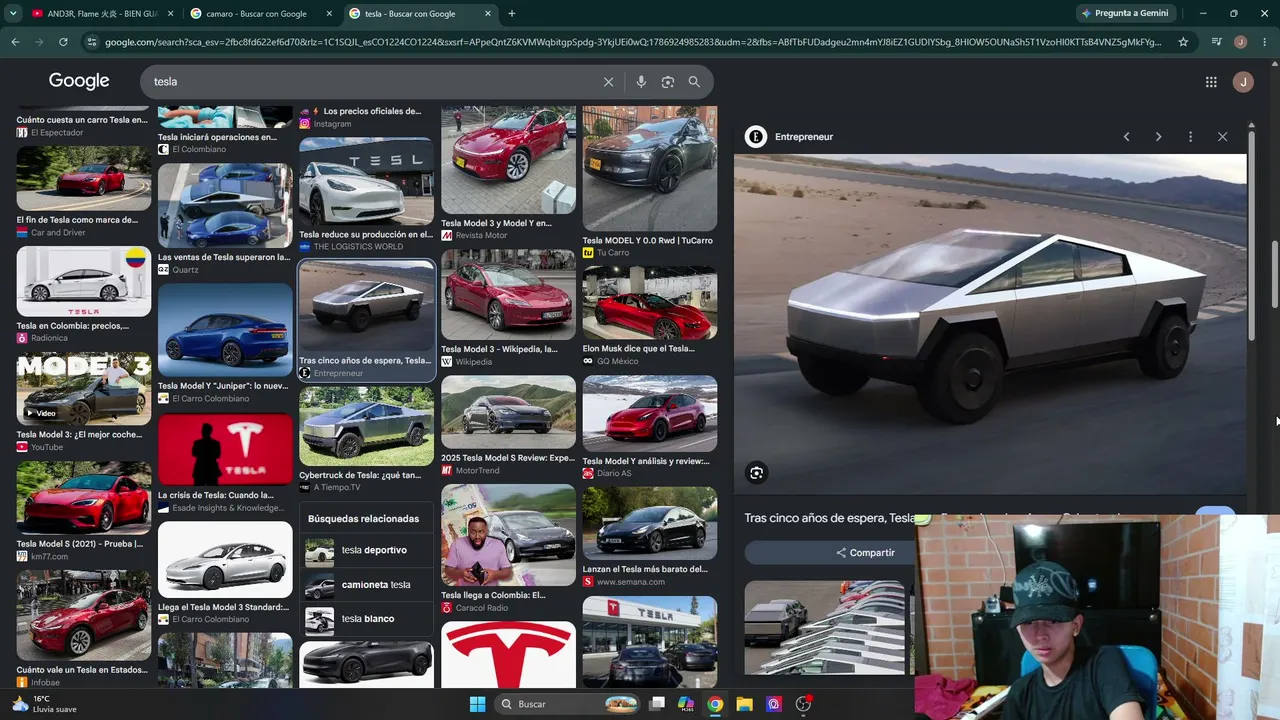Start a voice search with the microphone
This screenshot has height=720, width=1280.
(641, 82)
